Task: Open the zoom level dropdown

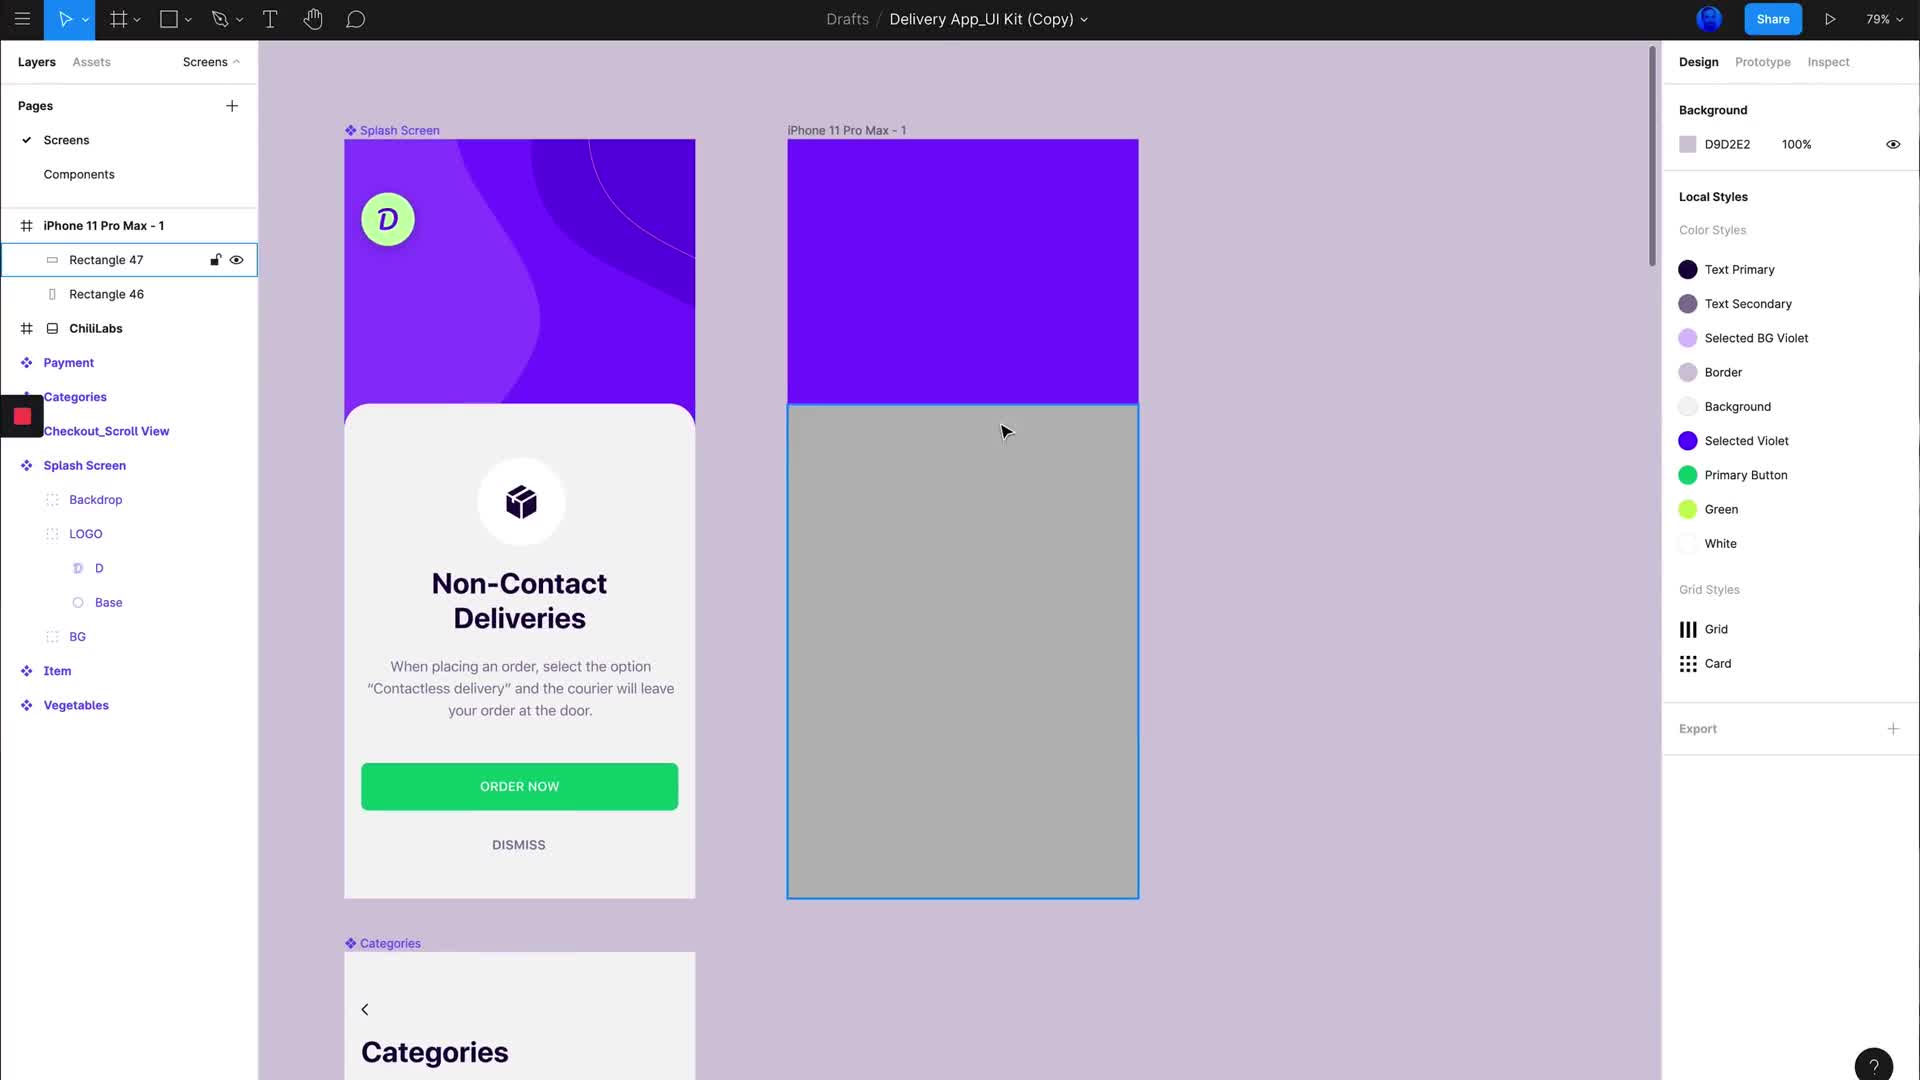Action: (1886, 19)
